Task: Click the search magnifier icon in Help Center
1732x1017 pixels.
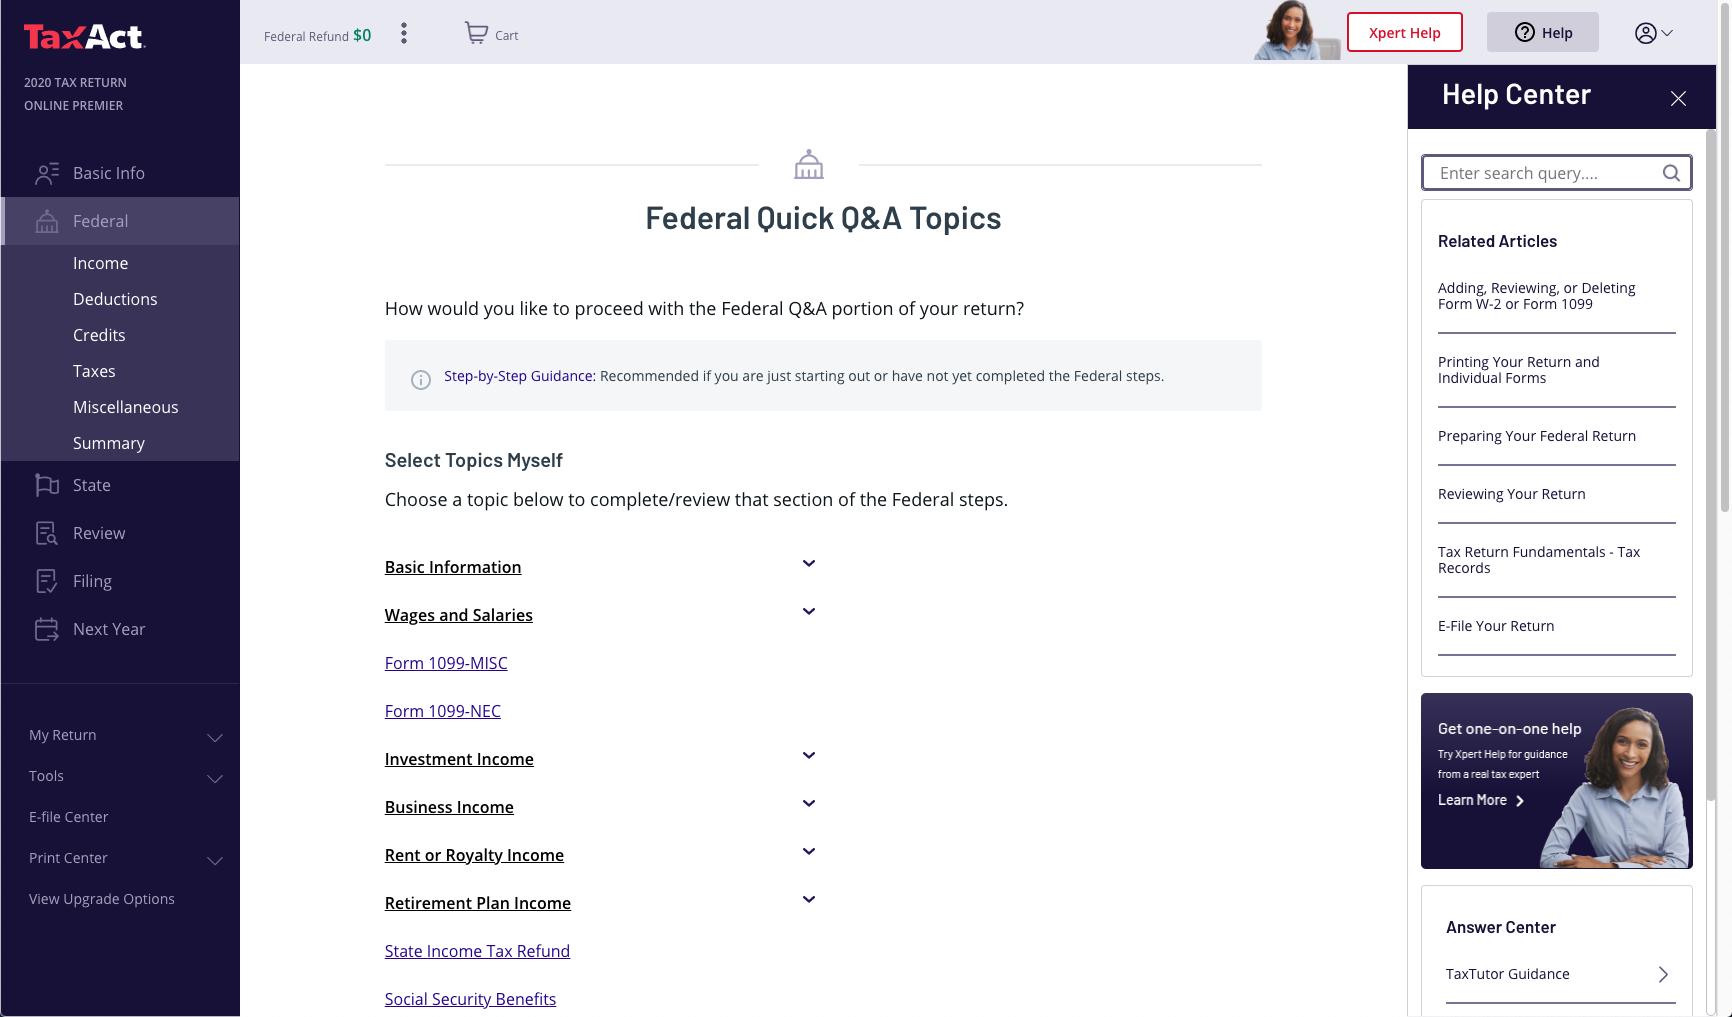Action: click(1671, 173)
